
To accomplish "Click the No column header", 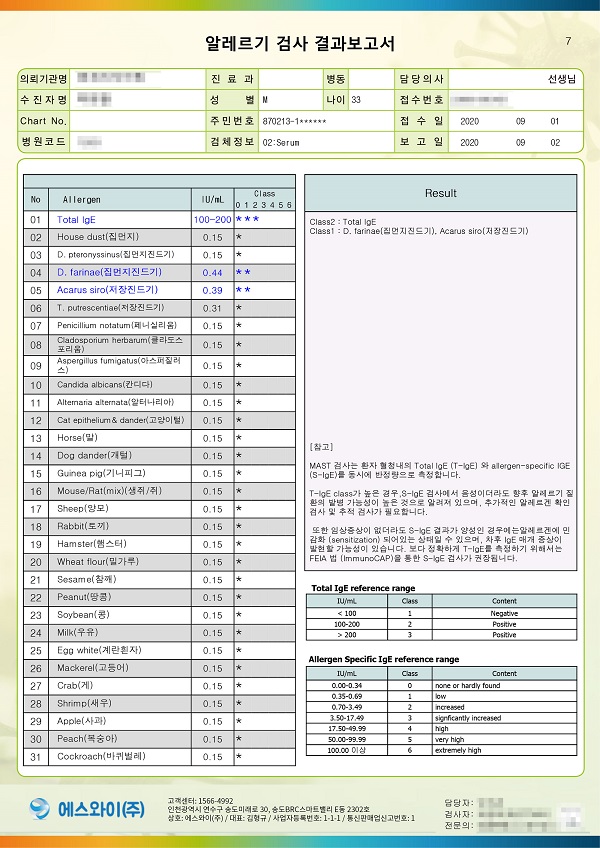I will (x=36, y=200).
